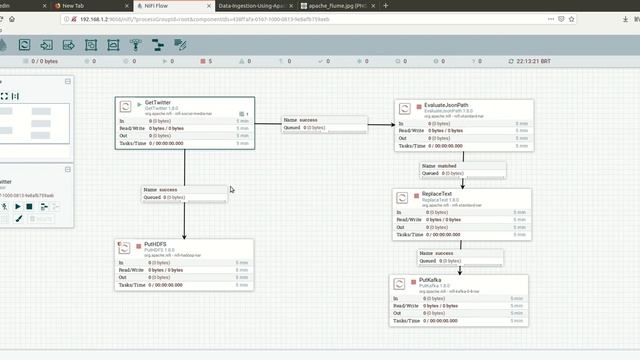Open the page actions ellipsis menu
The width and height of the screenshot is (640, 360).
[551, 19]
